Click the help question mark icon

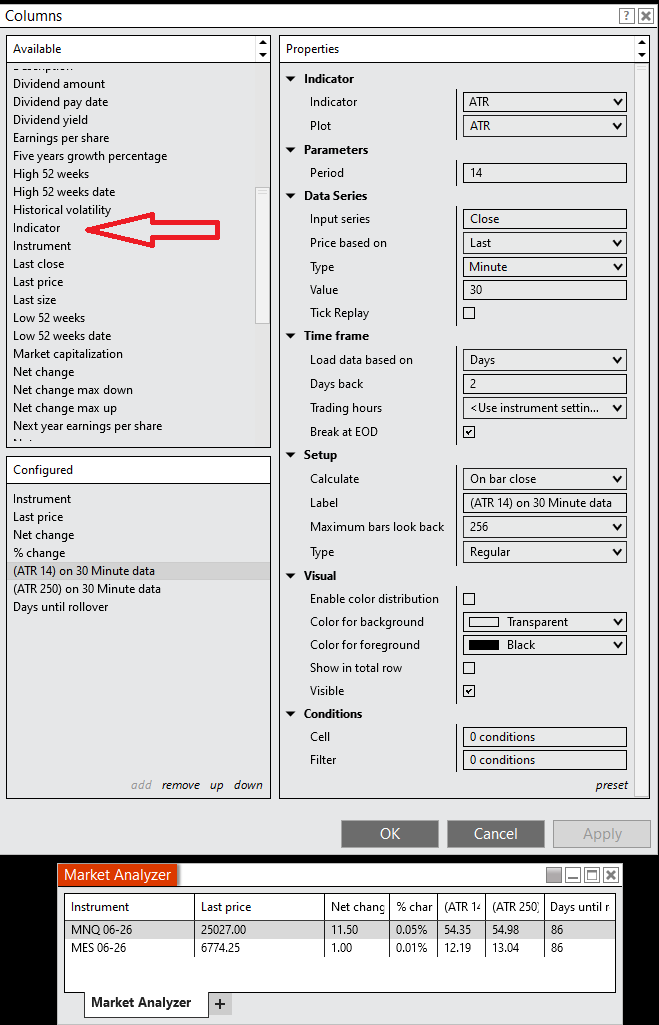pyautogui.click(x=626, y=15)
